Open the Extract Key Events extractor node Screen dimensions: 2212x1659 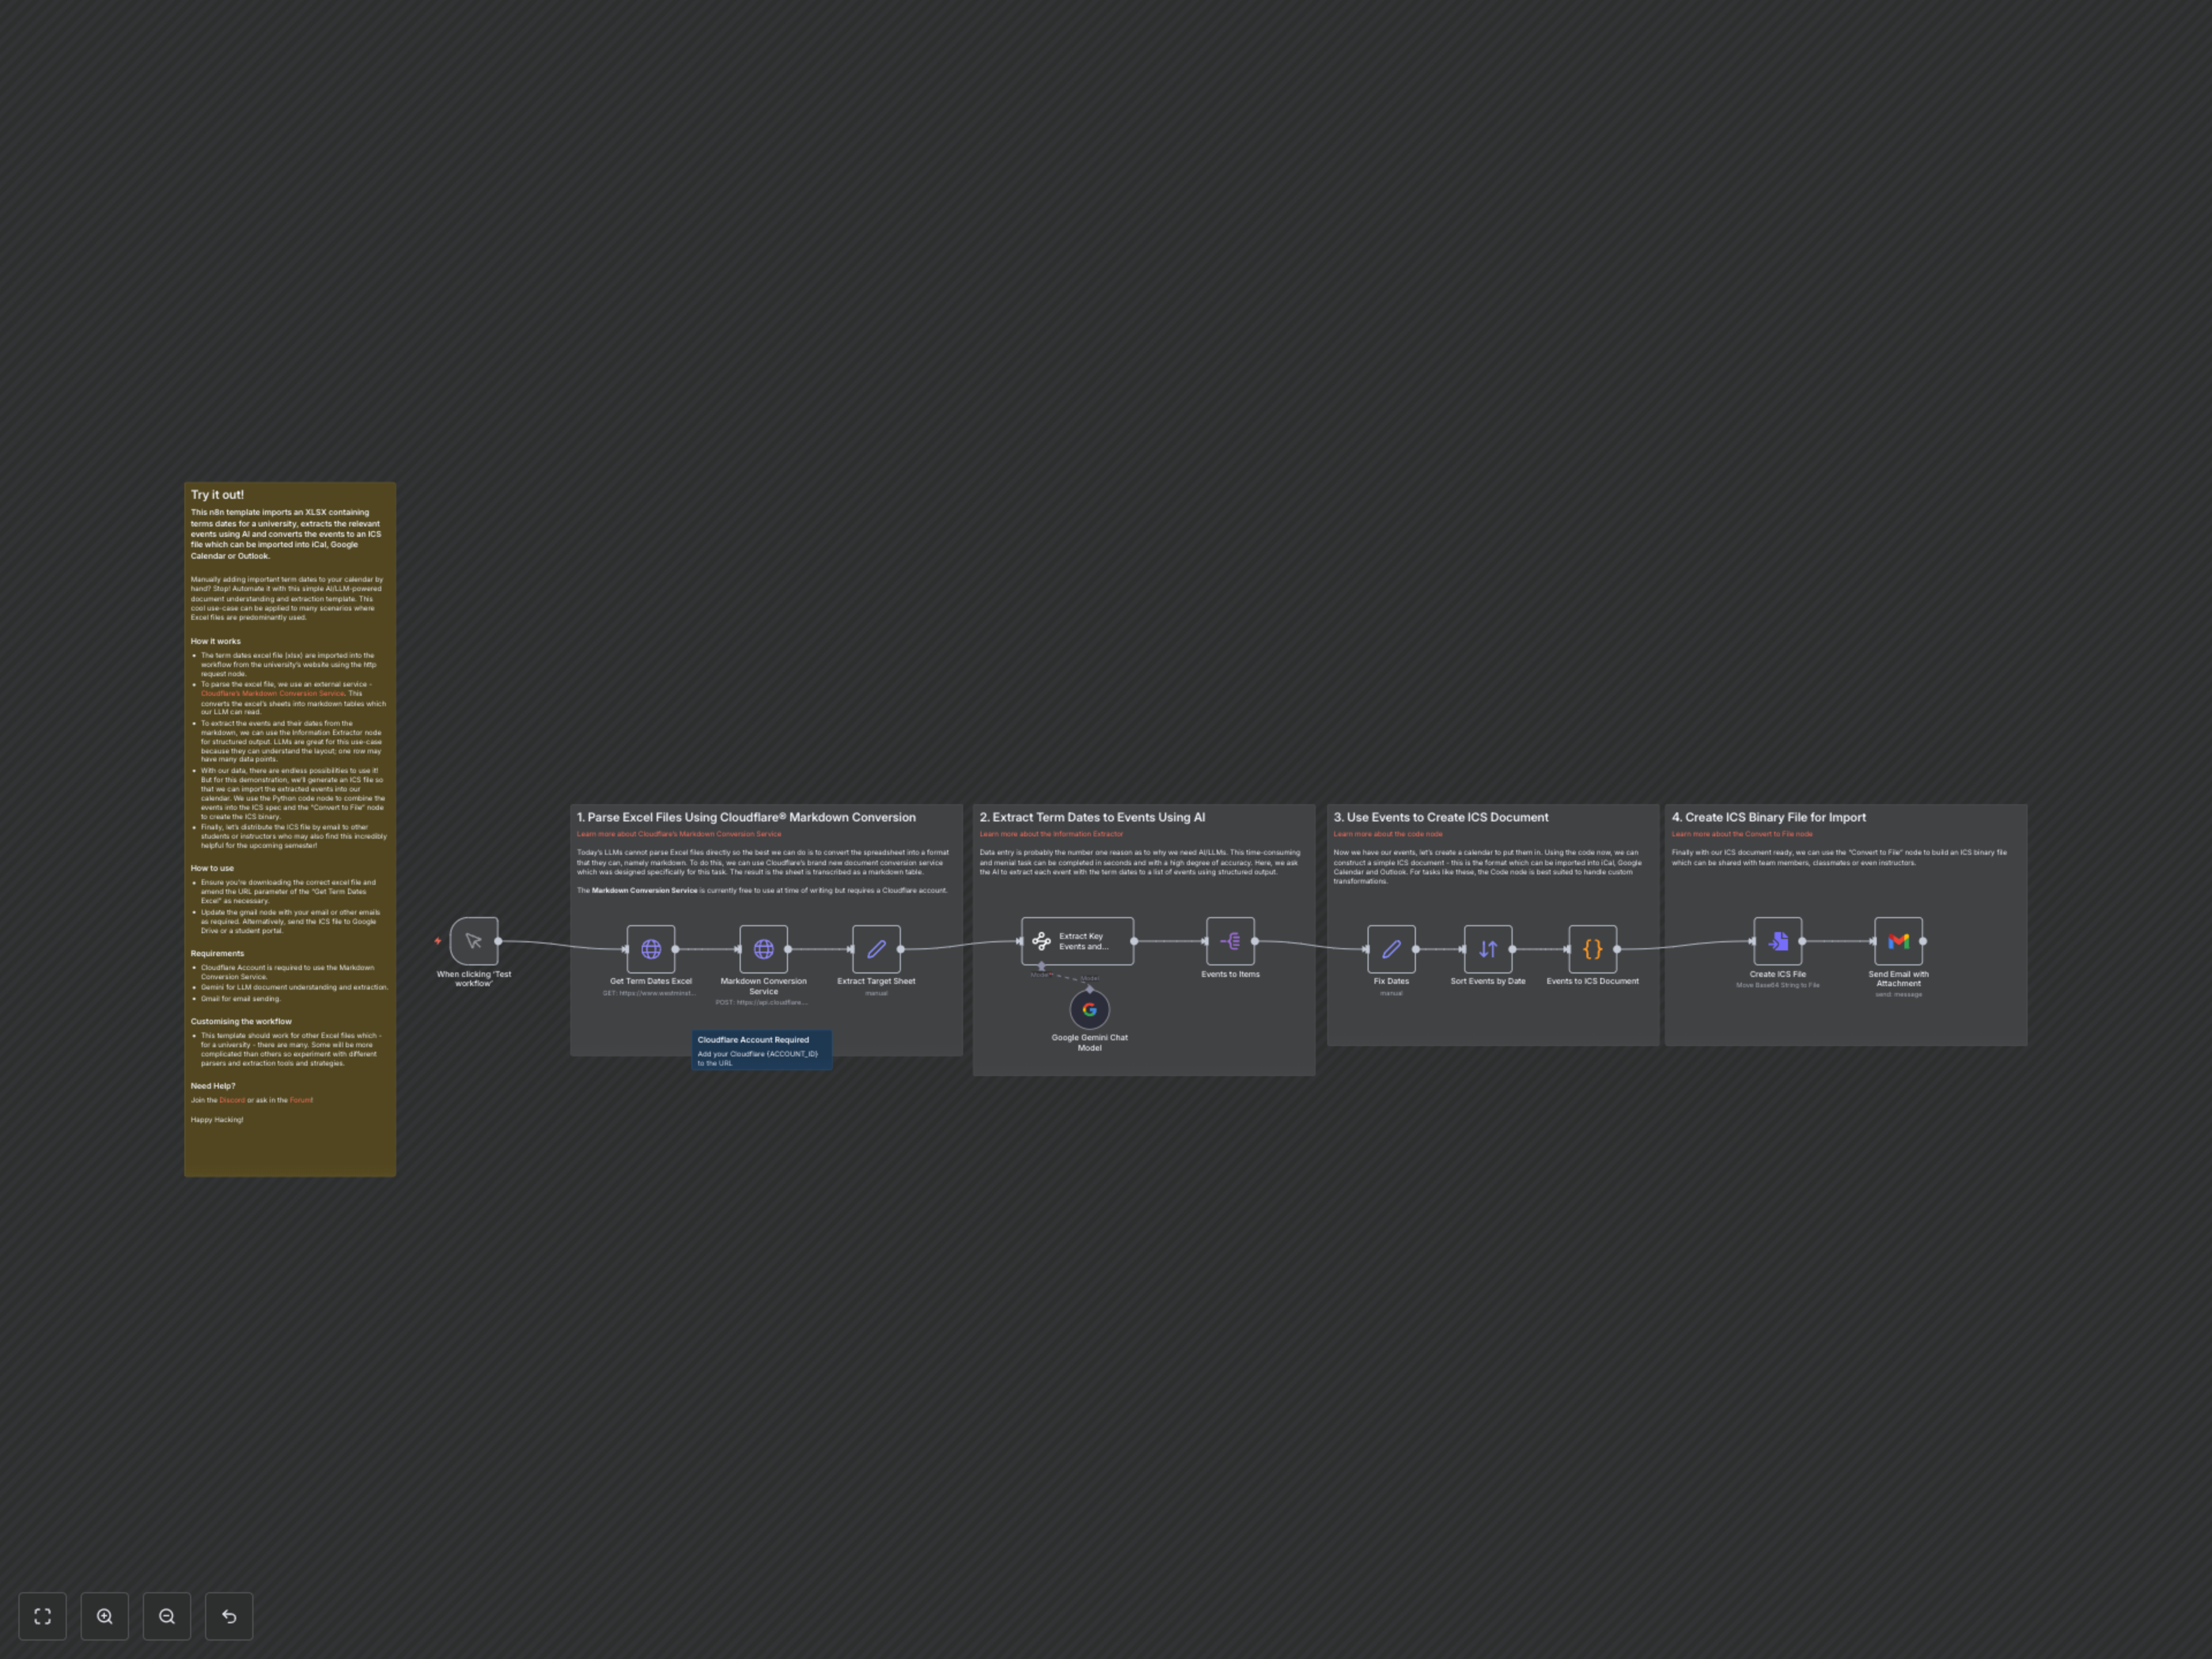(1077, 940)
